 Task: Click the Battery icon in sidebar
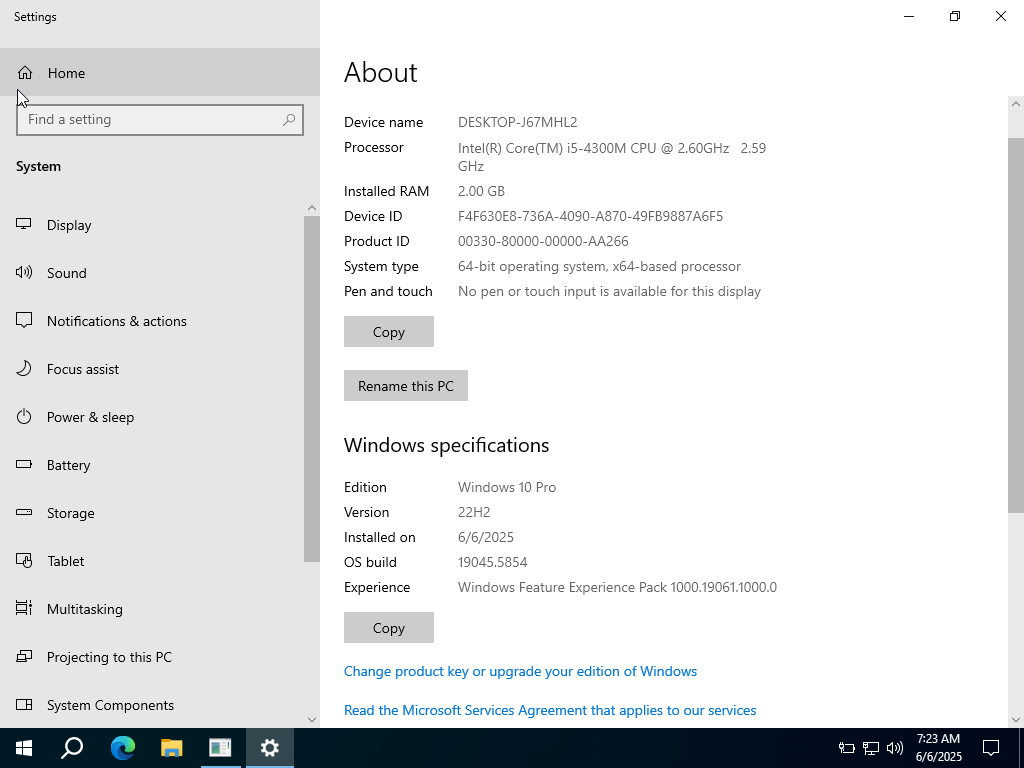(24, 464)
